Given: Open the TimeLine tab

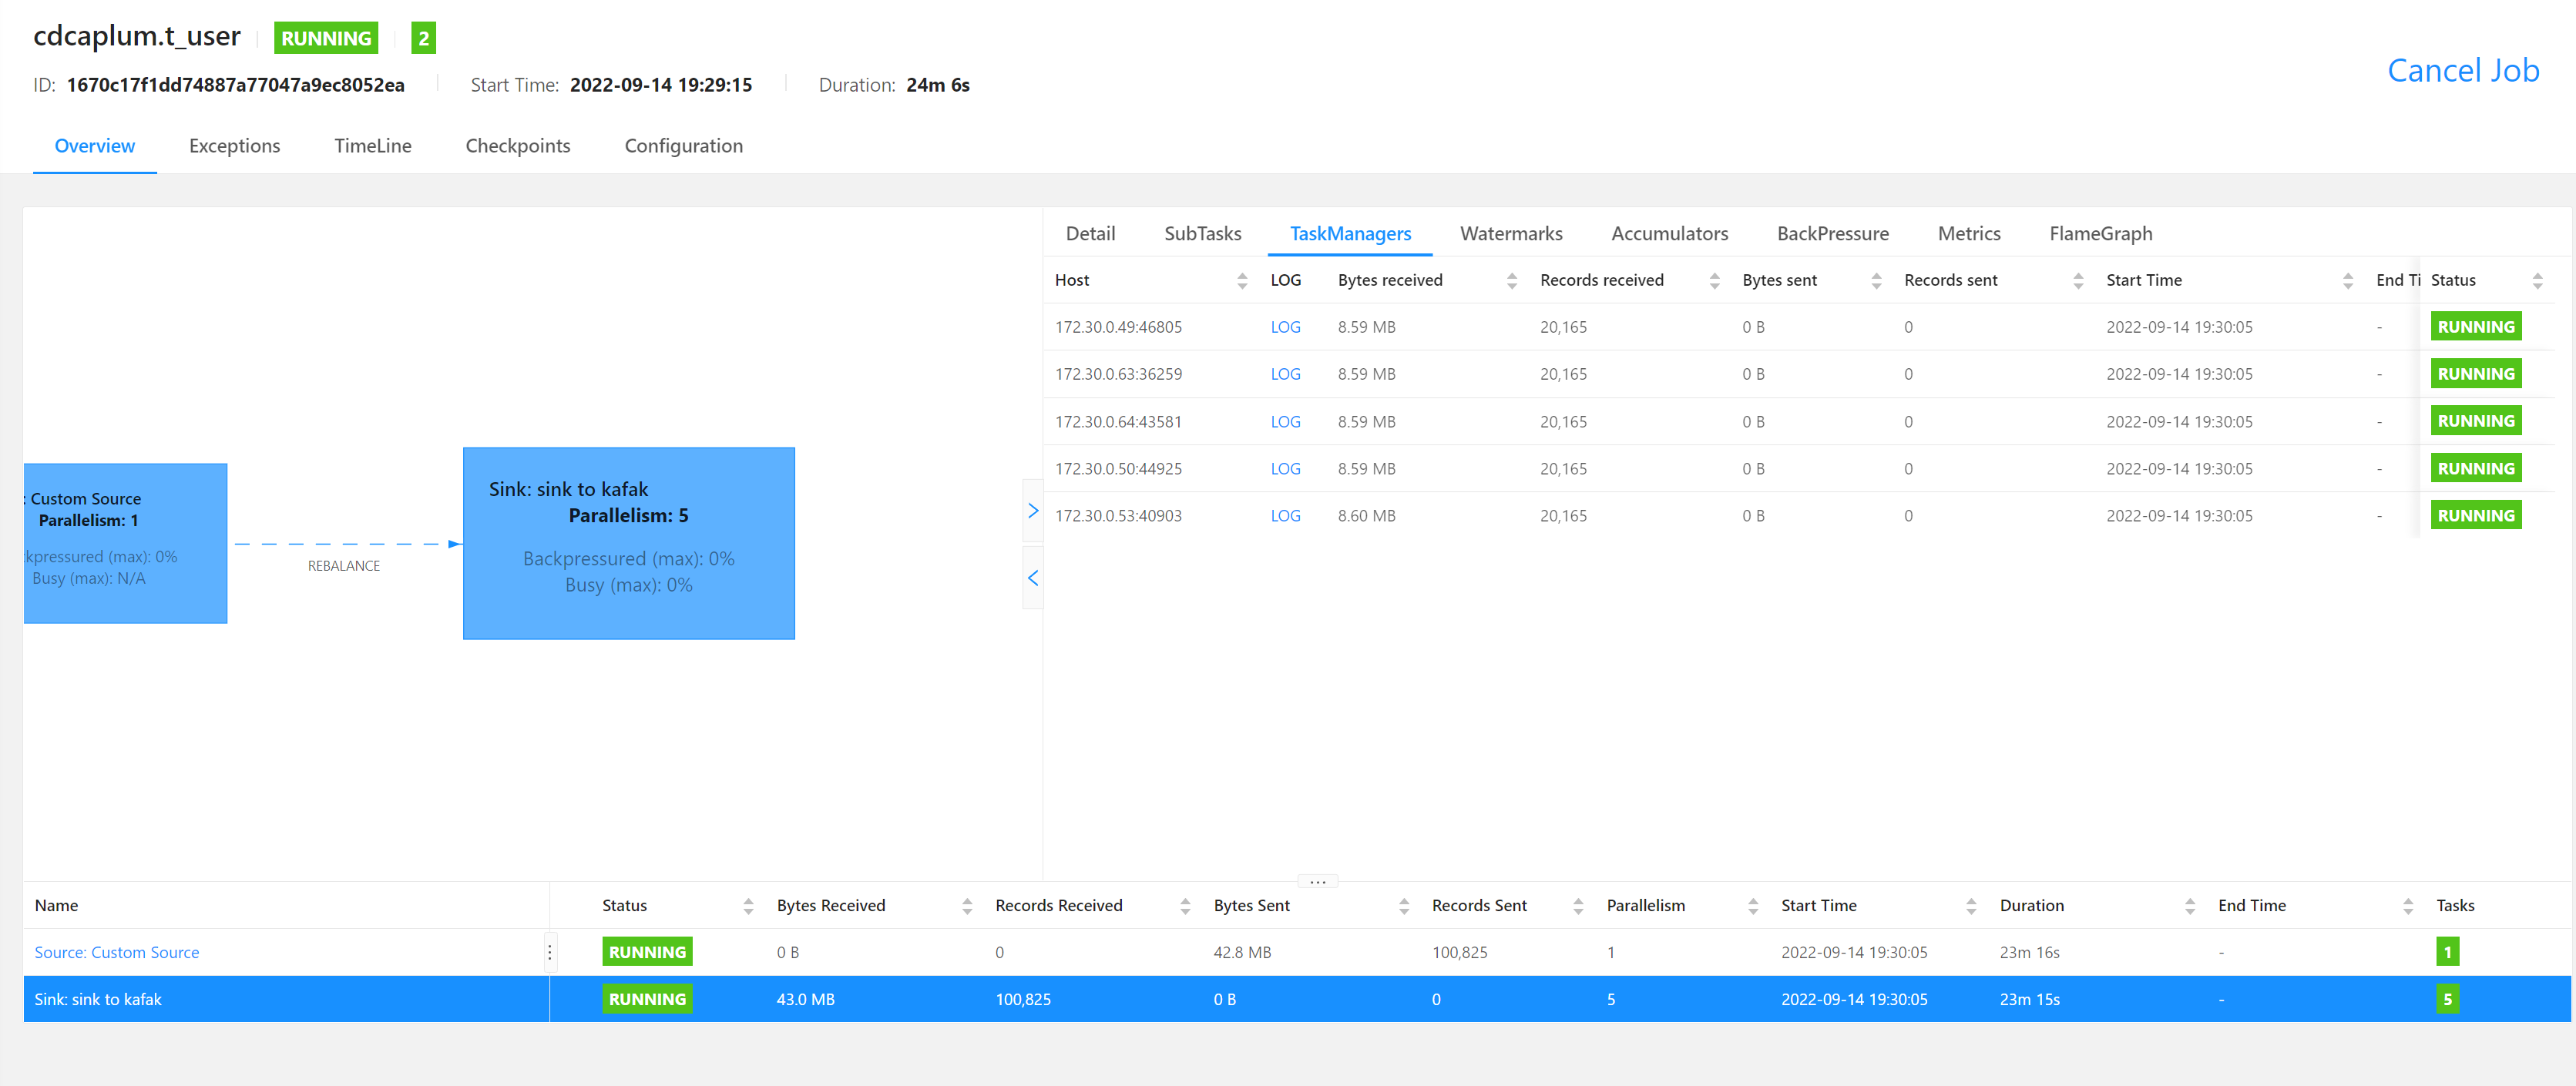Looking at the screenshot, I should tap(373, 146).
